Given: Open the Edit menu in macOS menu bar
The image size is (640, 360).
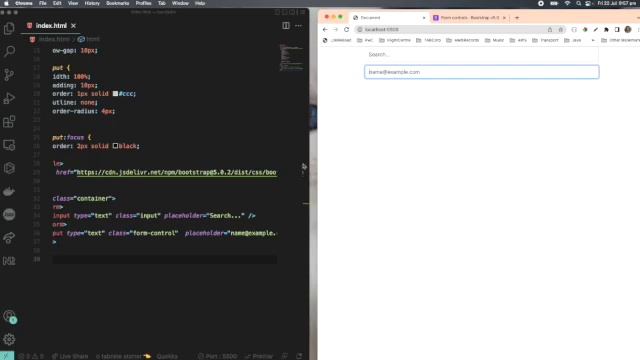Looking at the screenshot, I should pos(57,3).
